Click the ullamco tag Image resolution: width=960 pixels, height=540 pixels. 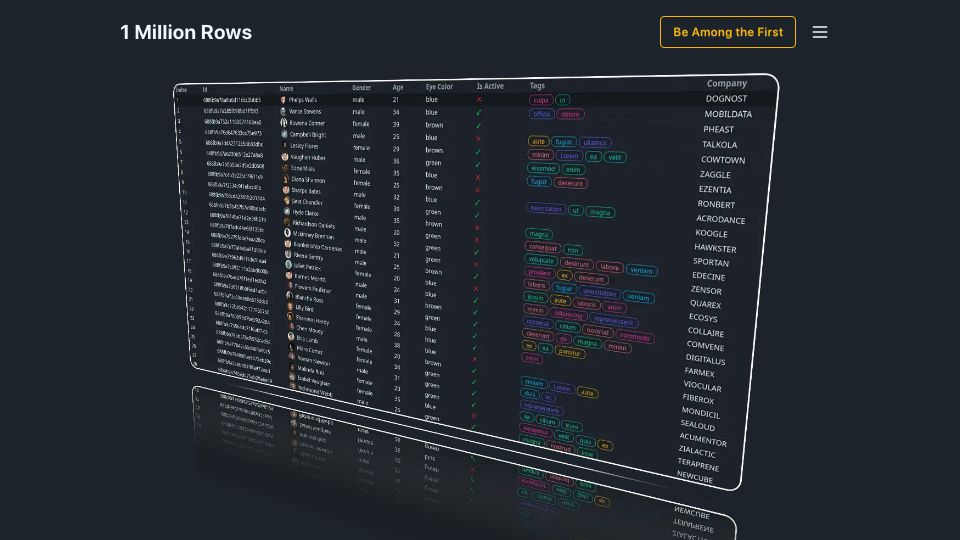click(x=594, y=143)
